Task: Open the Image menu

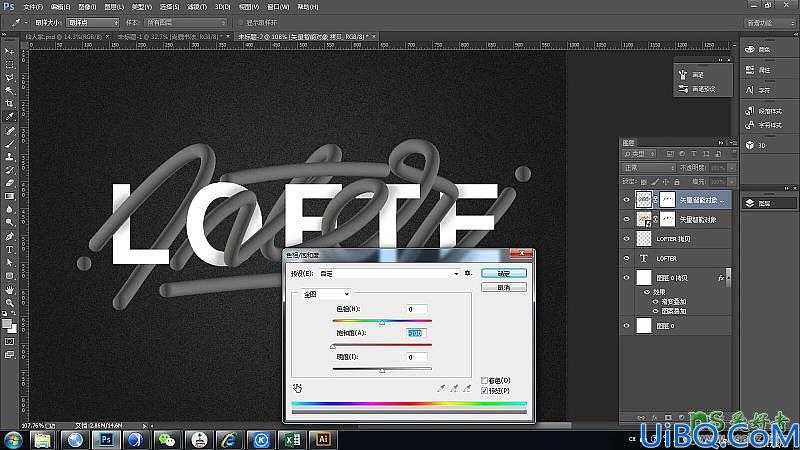Action: pyautogui.click(x=87, y=7)
